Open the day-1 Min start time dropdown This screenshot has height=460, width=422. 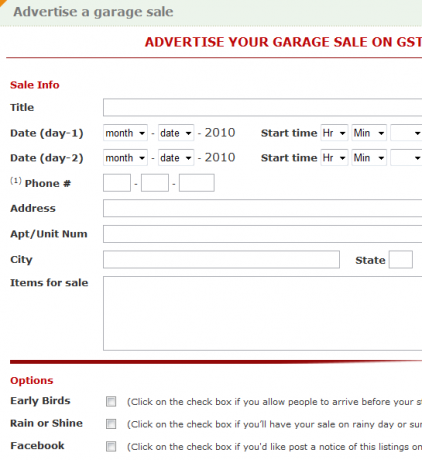coord(369,133)
